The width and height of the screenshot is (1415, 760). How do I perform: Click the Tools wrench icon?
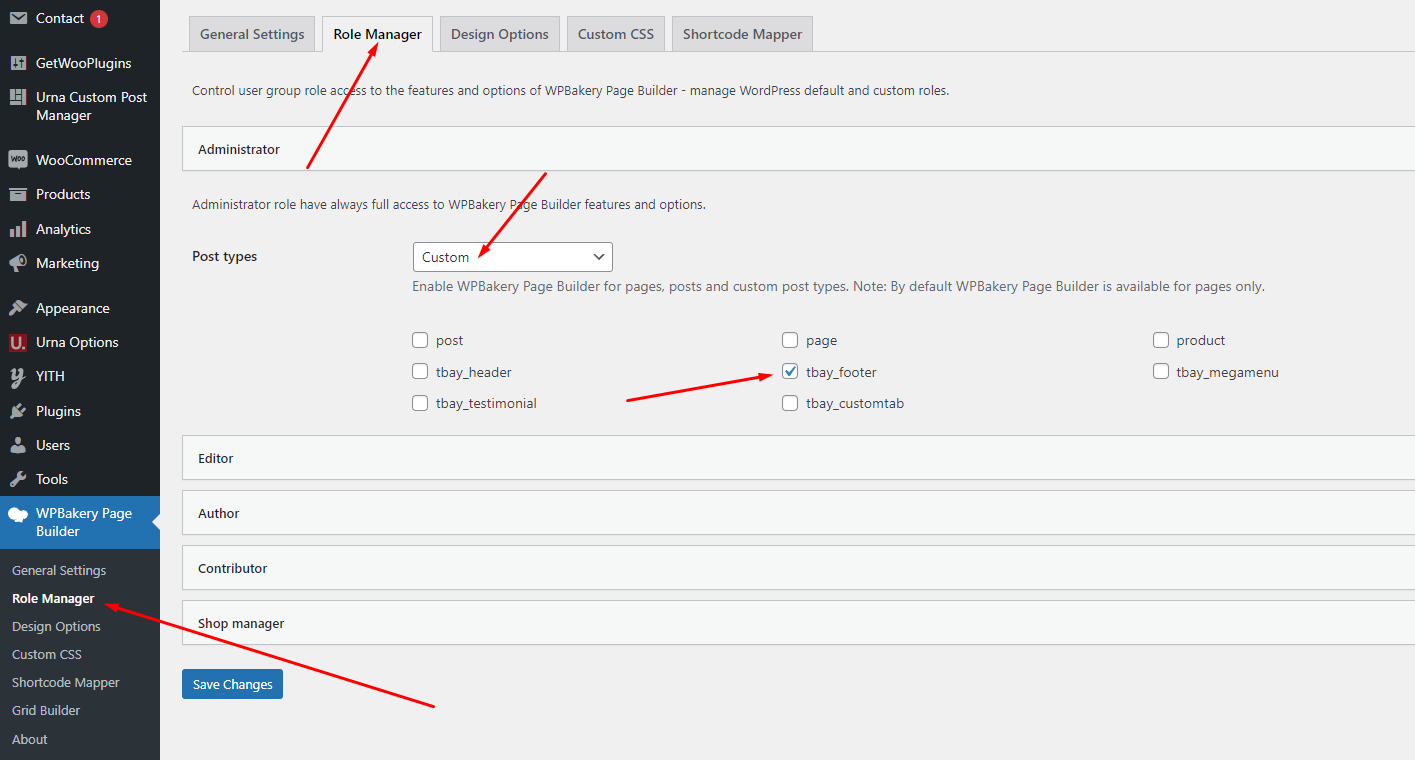[18, 479]
